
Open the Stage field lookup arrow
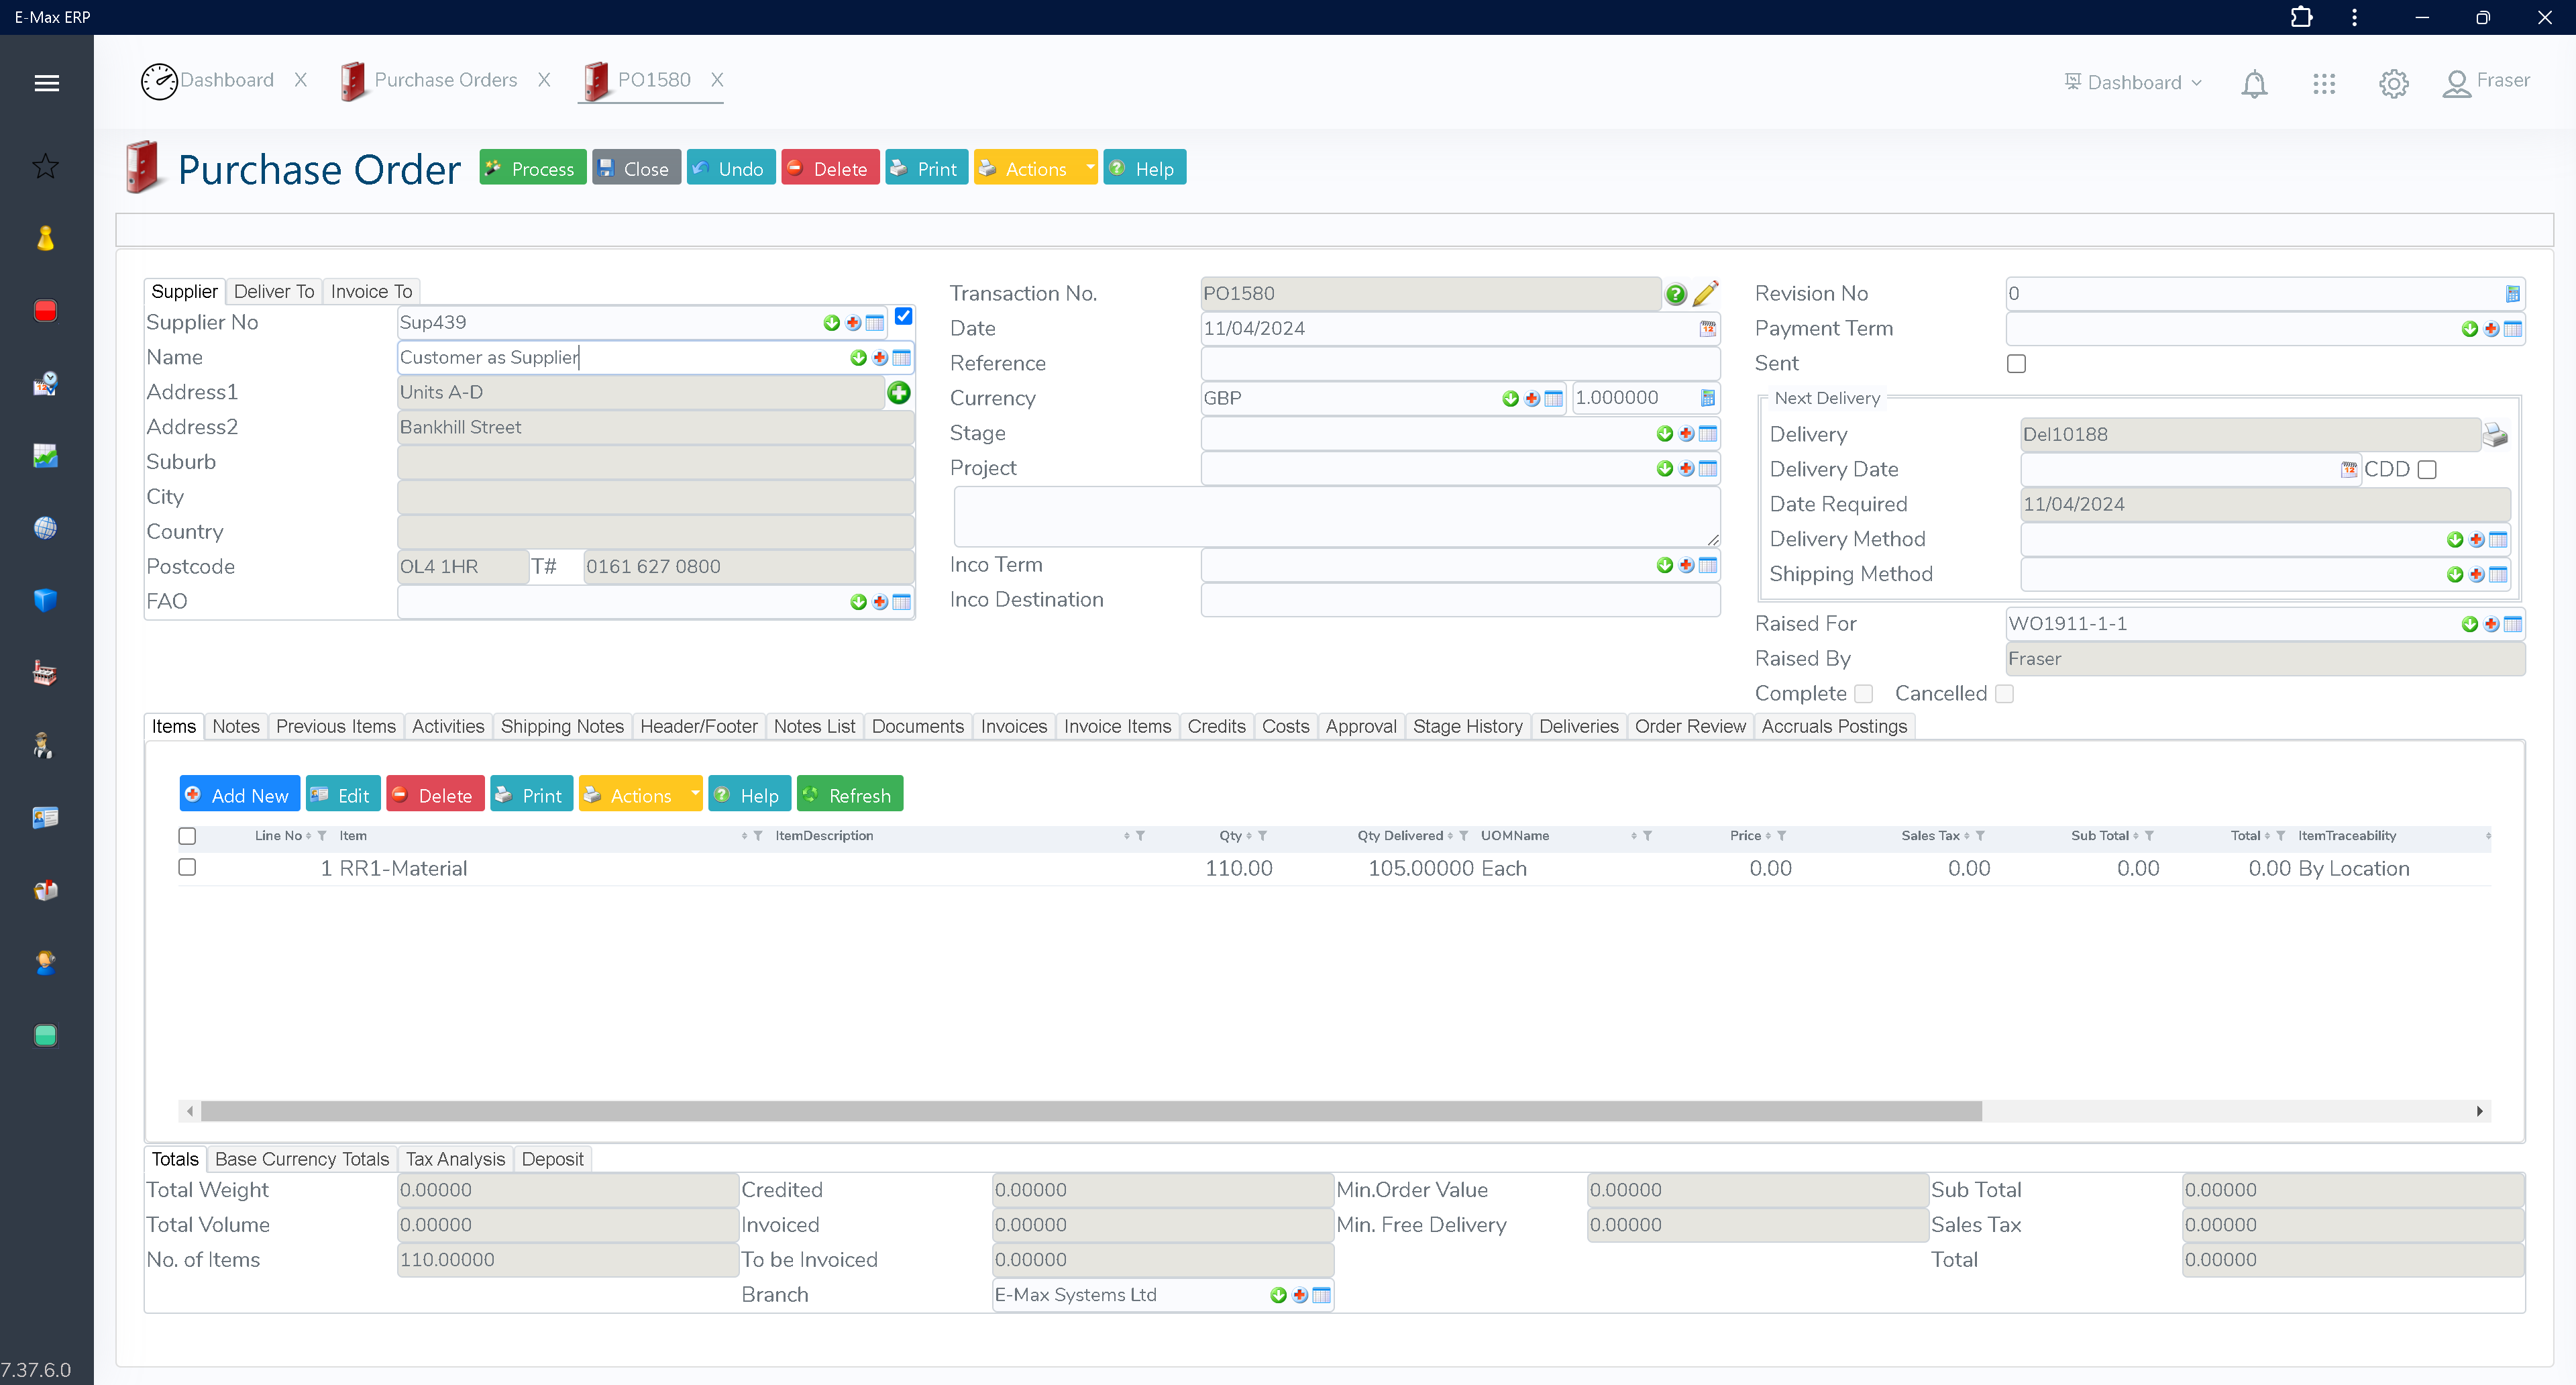(x=1664, y=433)
